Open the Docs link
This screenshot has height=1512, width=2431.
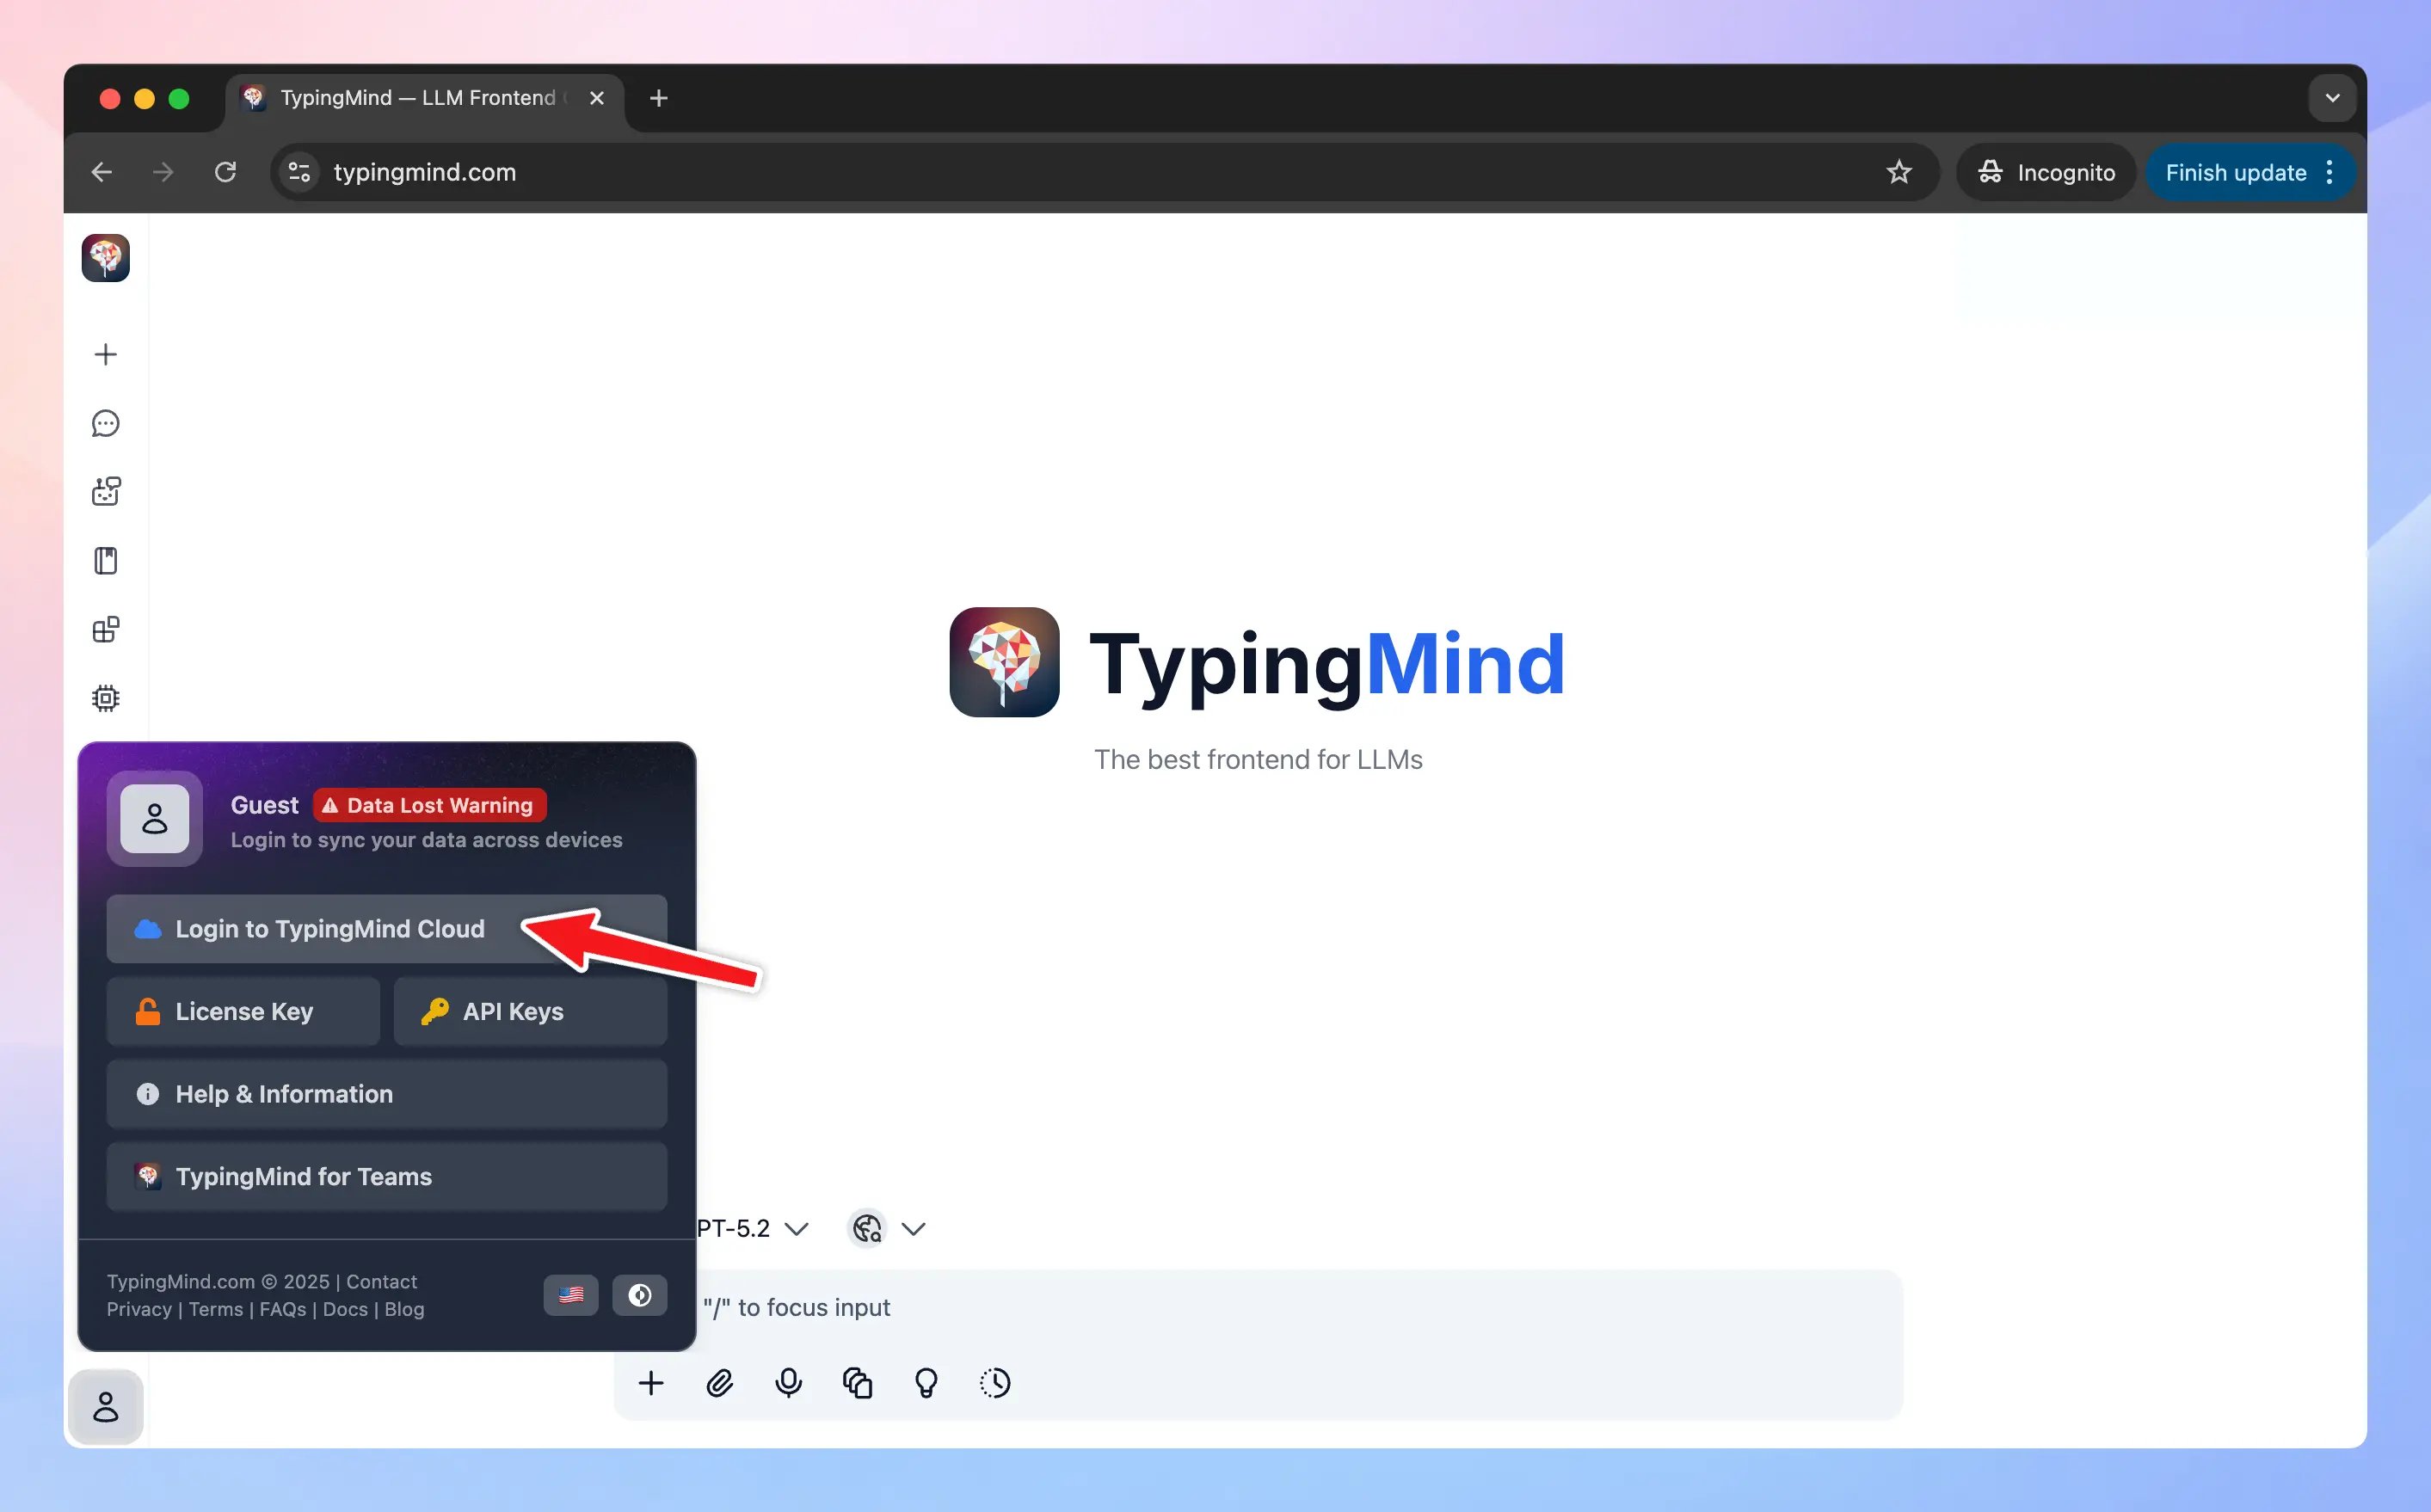(x=345, y=1309)
